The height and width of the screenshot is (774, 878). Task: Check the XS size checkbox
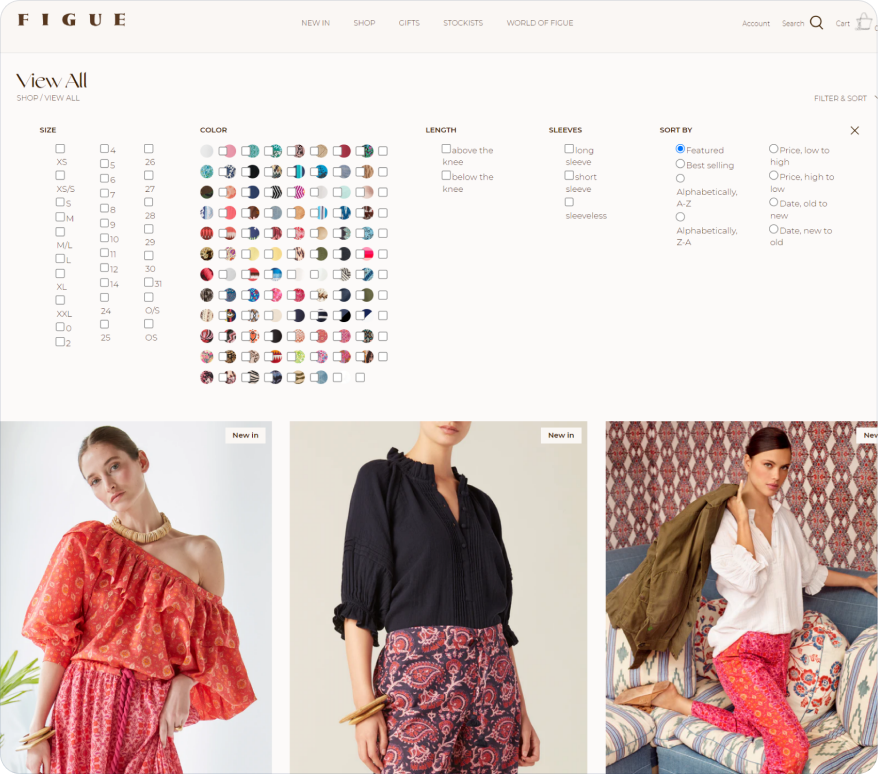(x=60, y=149)
